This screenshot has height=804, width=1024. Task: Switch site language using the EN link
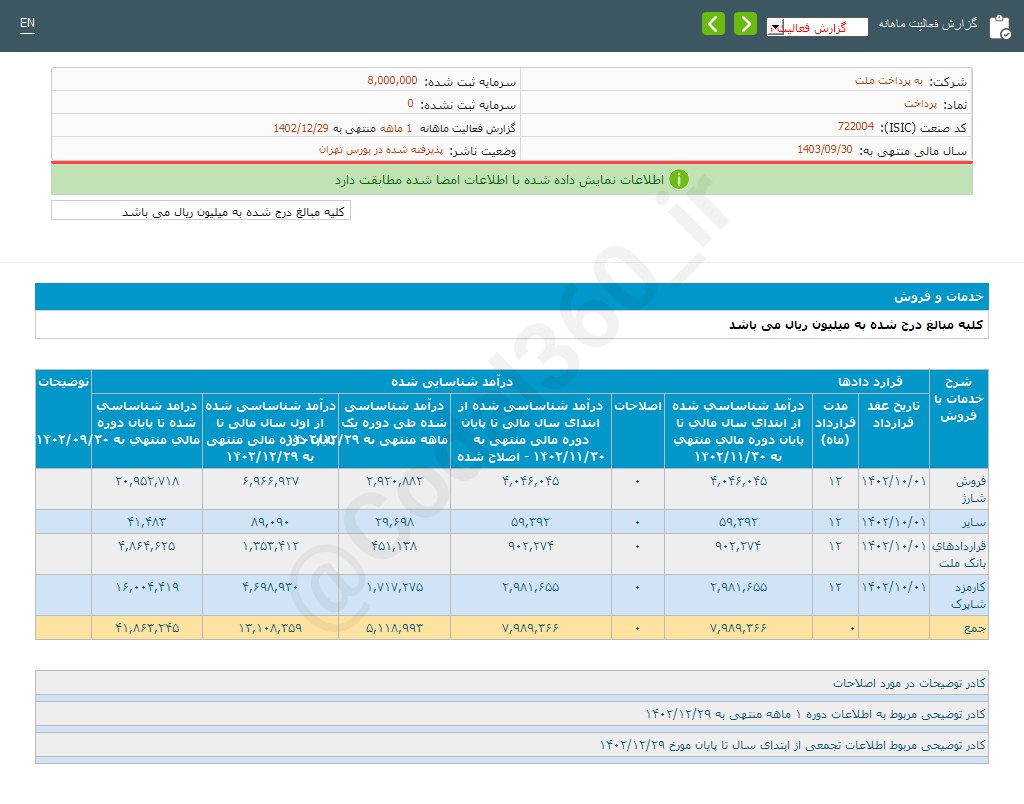pyautogui.click(x=27, y=22)
